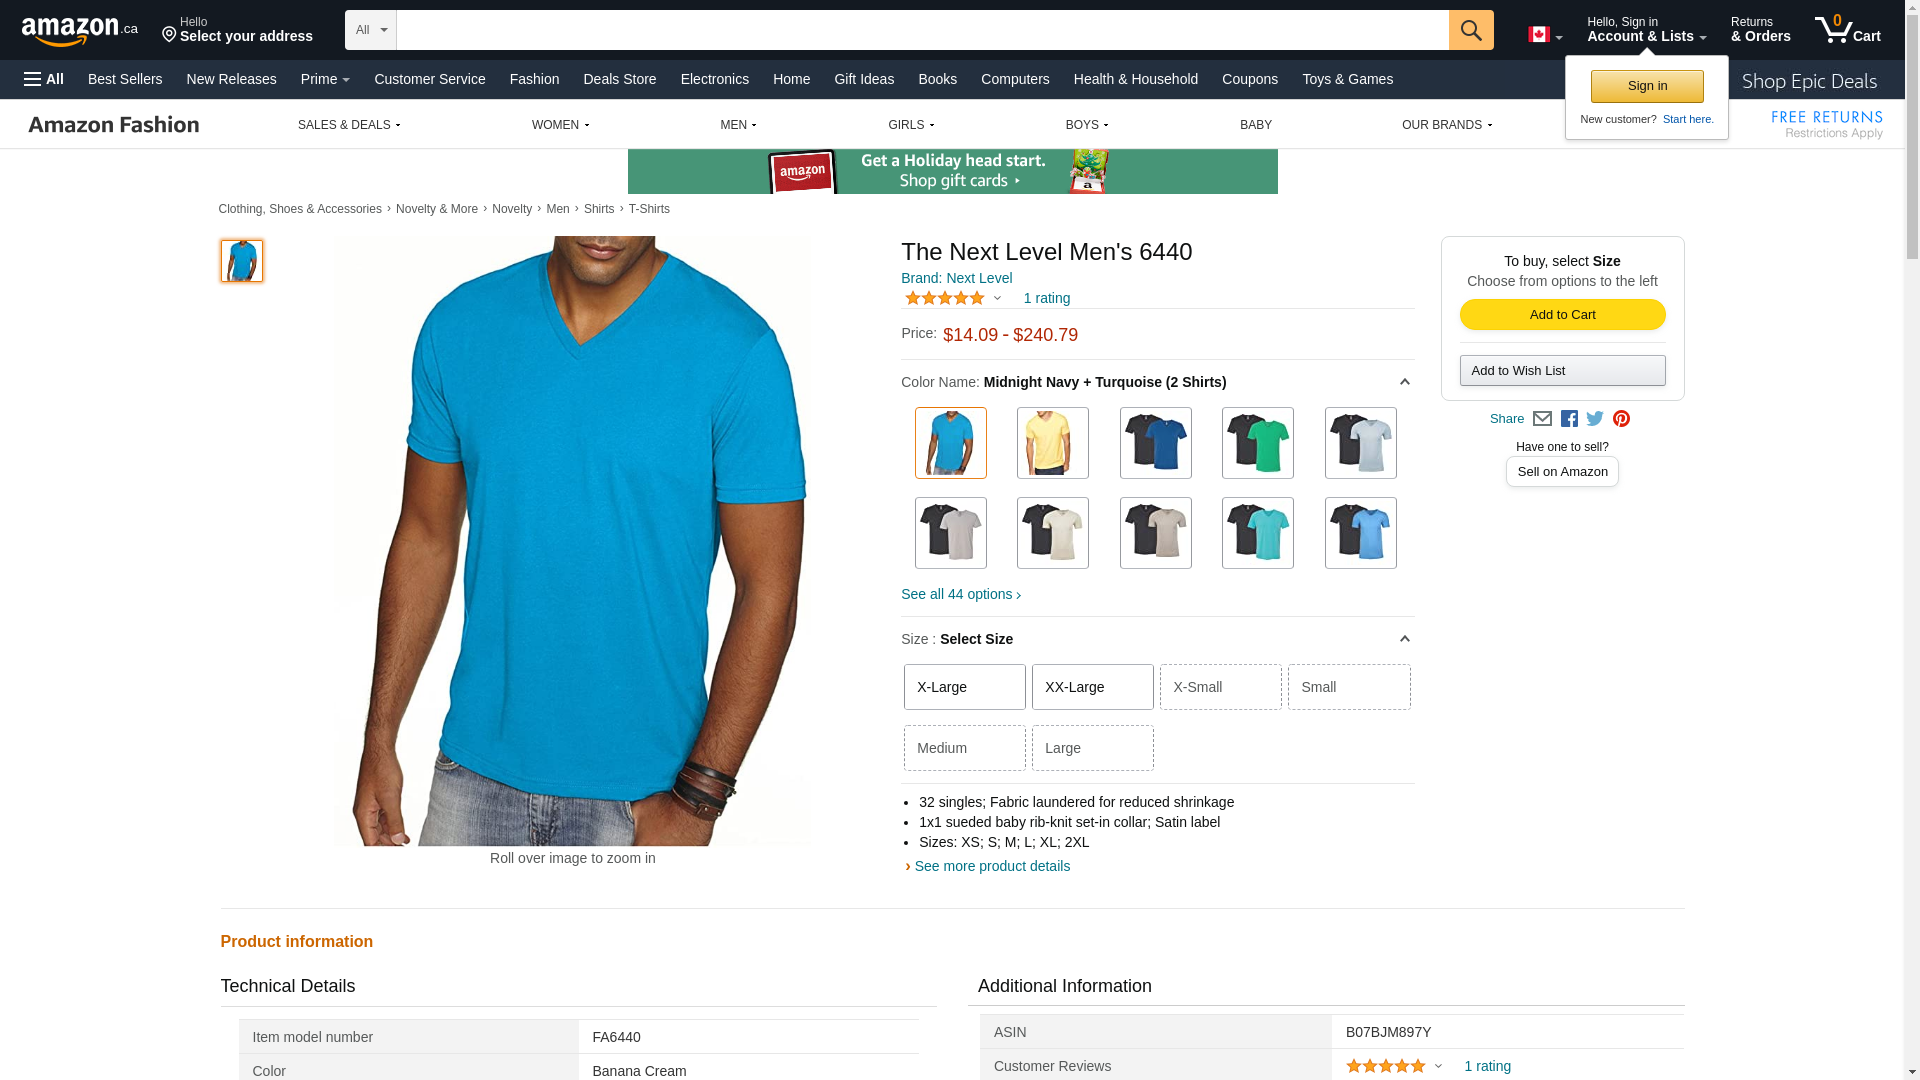
Task: Collapse the Color Name section chevron
Action: coord(1404,382)
